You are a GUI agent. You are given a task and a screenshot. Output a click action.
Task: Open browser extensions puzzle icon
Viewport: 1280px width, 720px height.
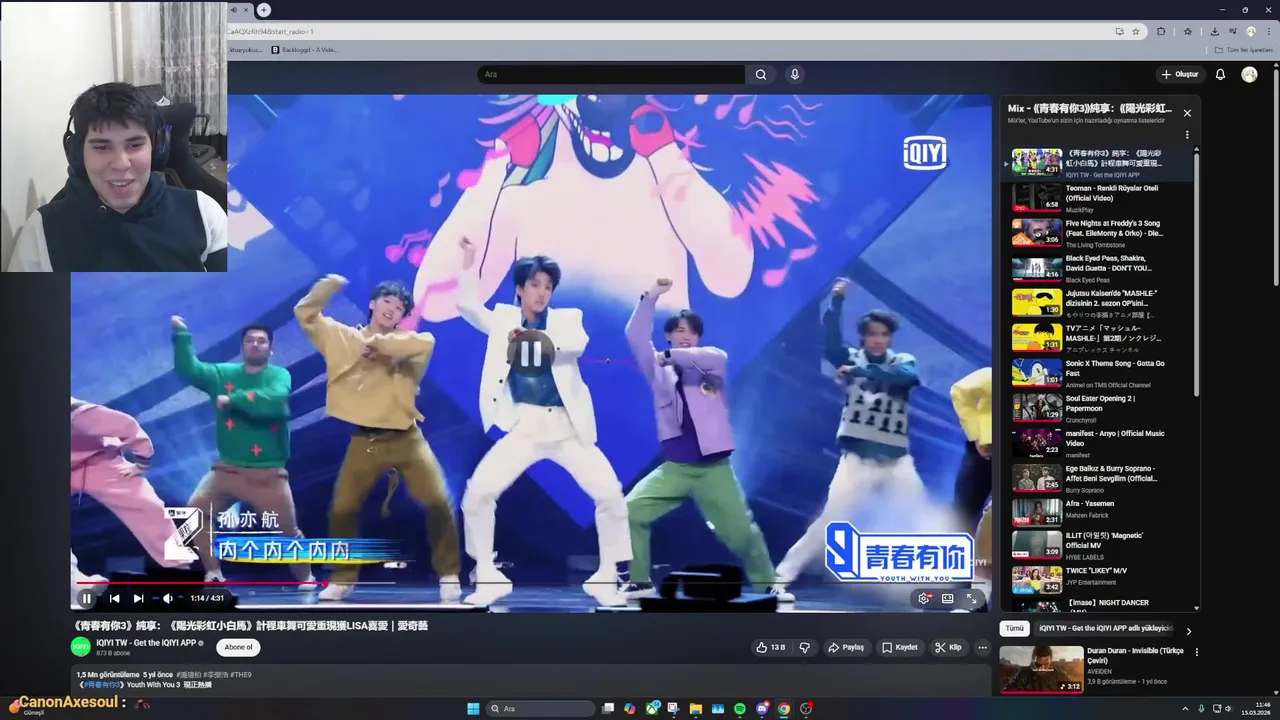click(1161, 31)
